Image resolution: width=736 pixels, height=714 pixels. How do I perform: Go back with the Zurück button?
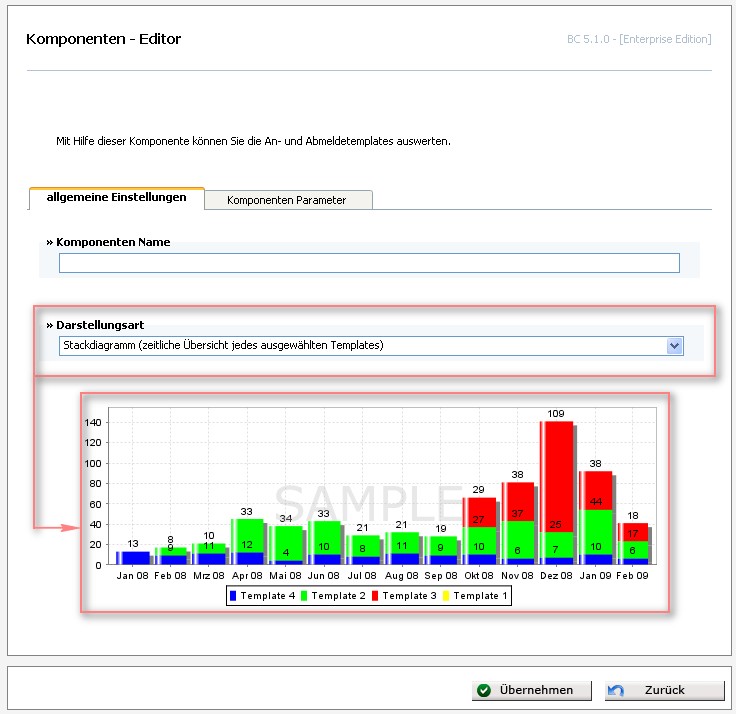click(665, 690)
